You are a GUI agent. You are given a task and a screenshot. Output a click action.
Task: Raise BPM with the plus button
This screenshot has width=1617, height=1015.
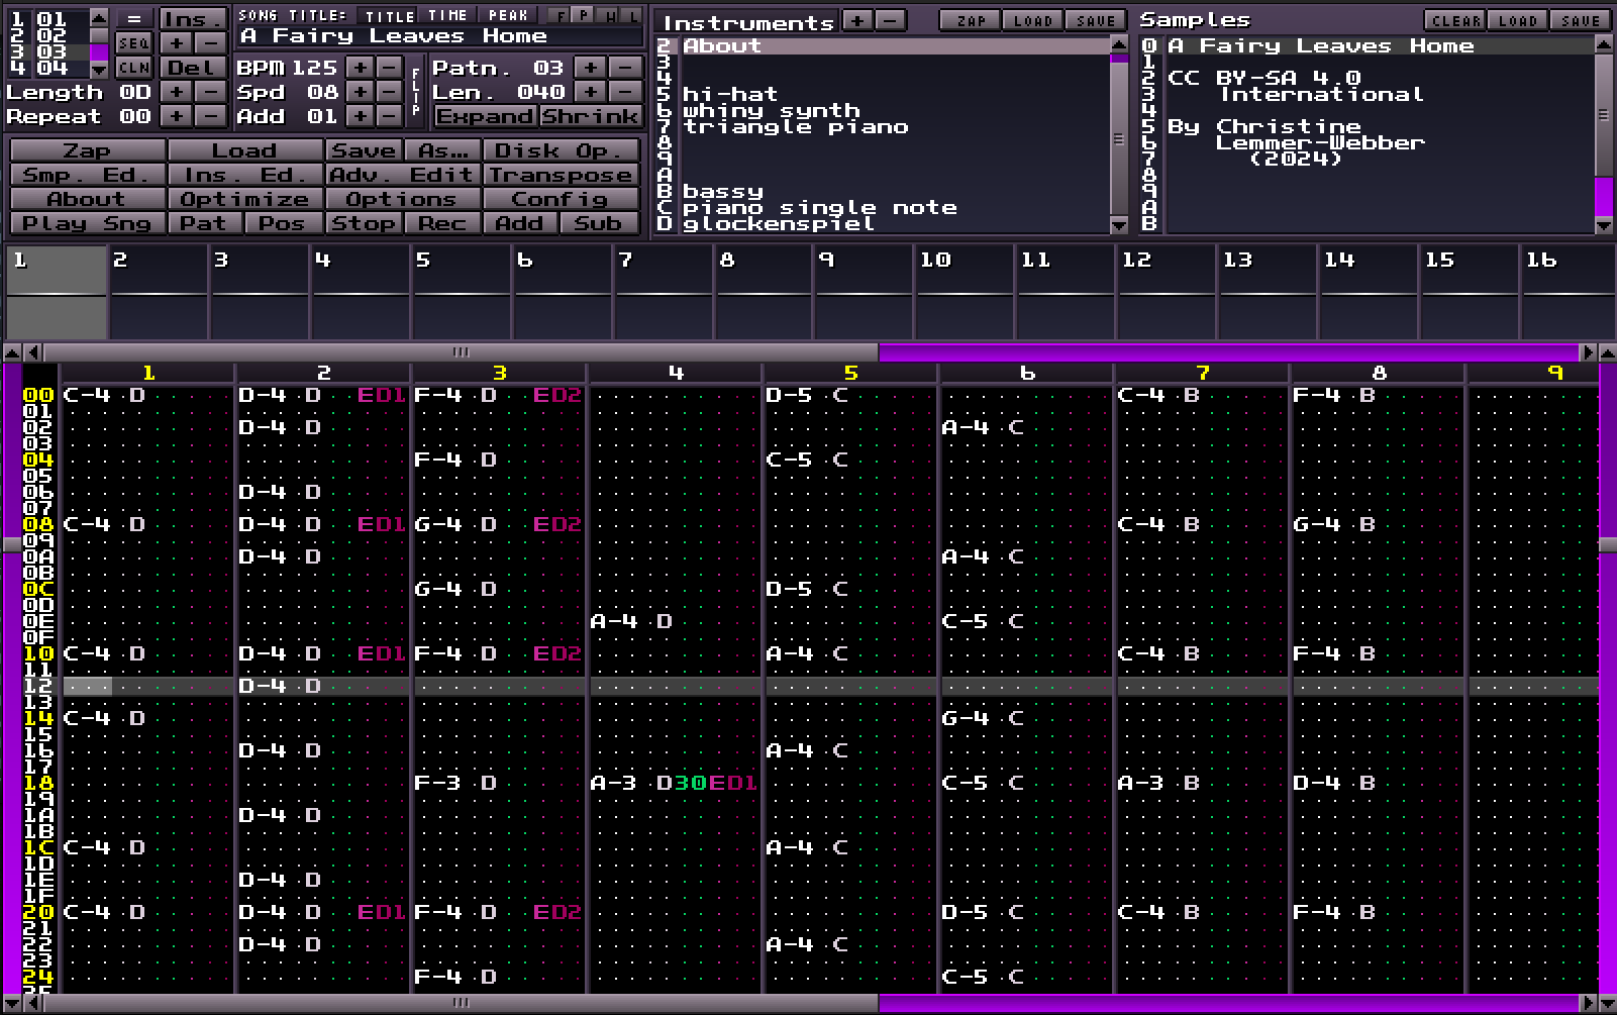[359, 67]
